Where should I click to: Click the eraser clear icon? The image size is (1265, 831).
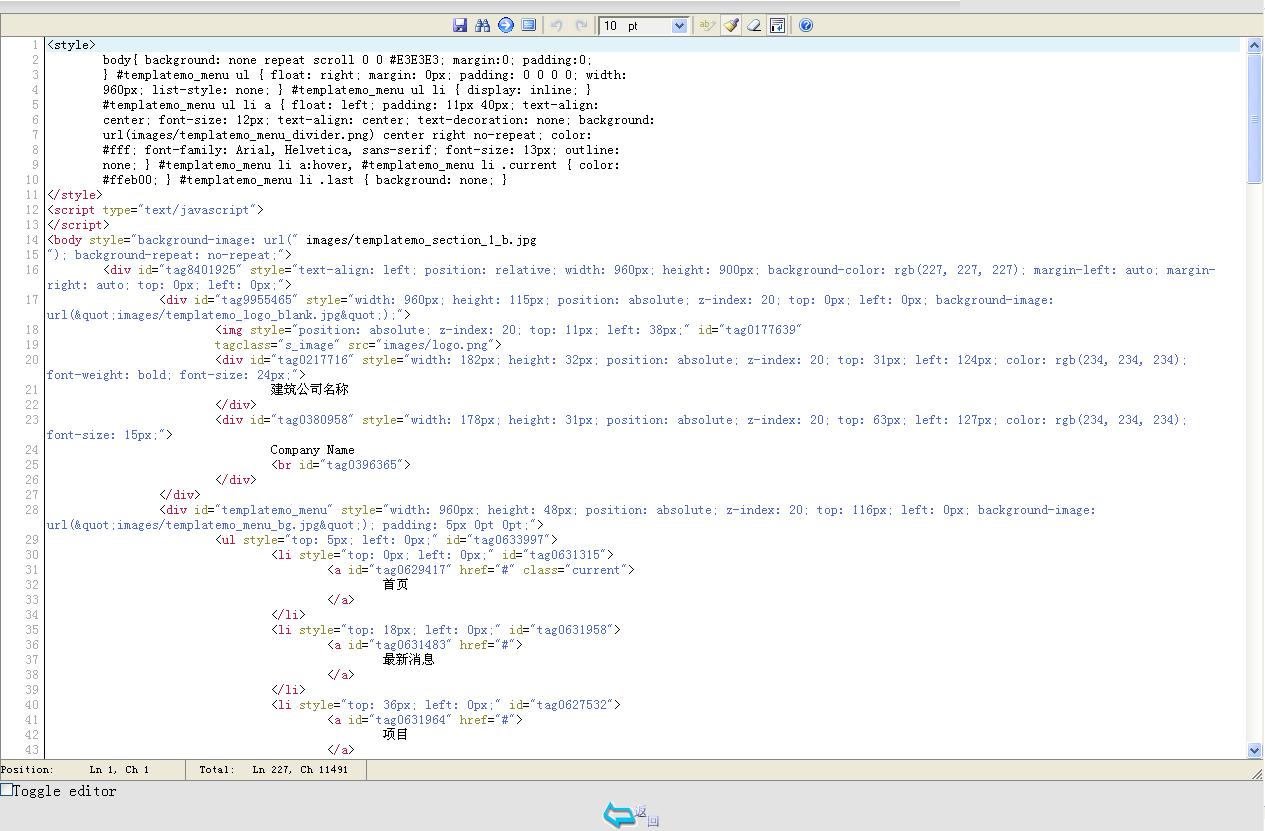coord(754,25)
